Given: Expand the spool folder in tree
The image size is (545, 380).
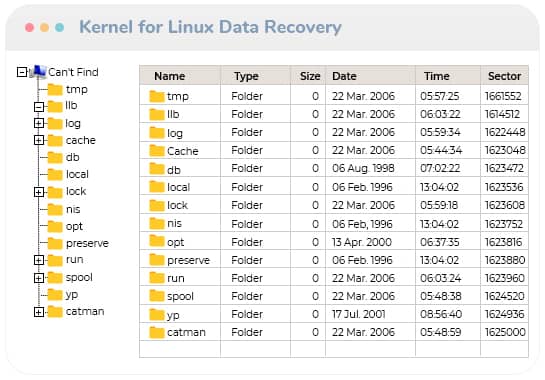Looking at the screenshot, I should point(39,277).
